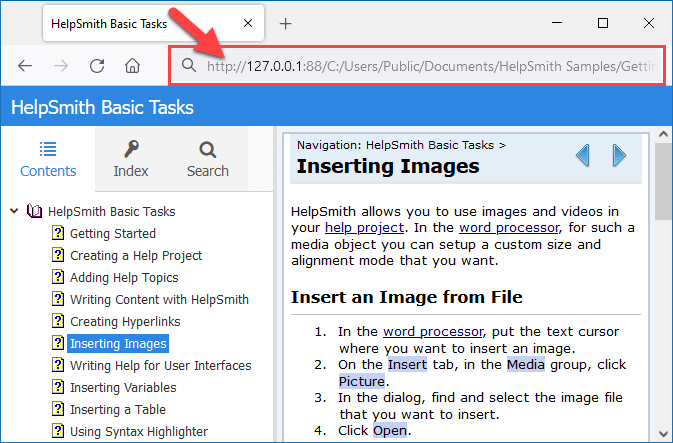Click the topic icon beside Creating a Help Project
This screenshot has width=673, height=443.
coord(58,255)
